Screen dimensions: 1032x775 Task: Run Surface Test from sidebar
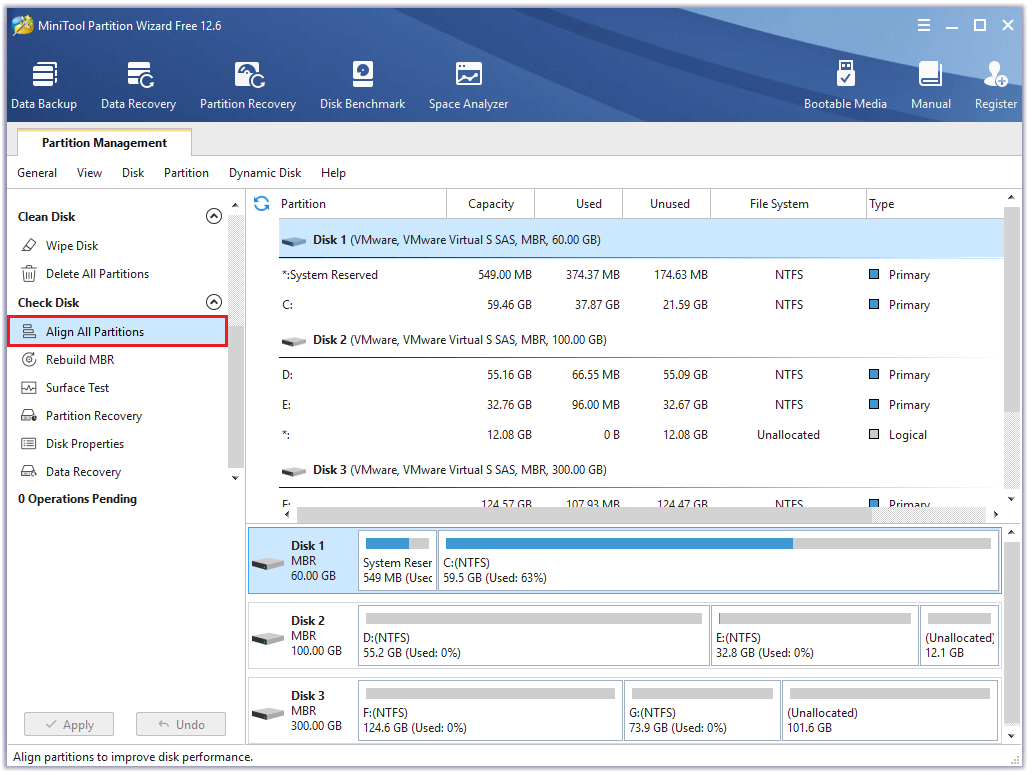coord(77,388)
